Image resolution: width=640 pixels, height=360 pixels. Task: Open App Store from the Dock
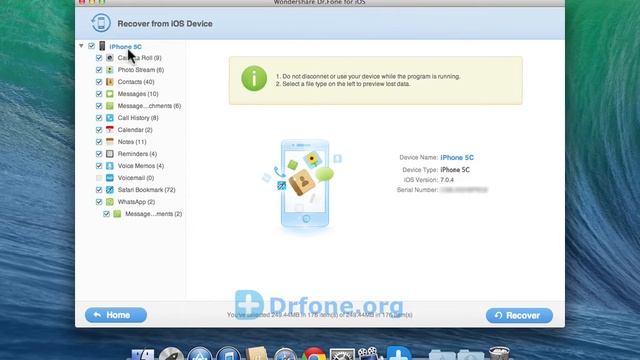(x=200, y=354)
